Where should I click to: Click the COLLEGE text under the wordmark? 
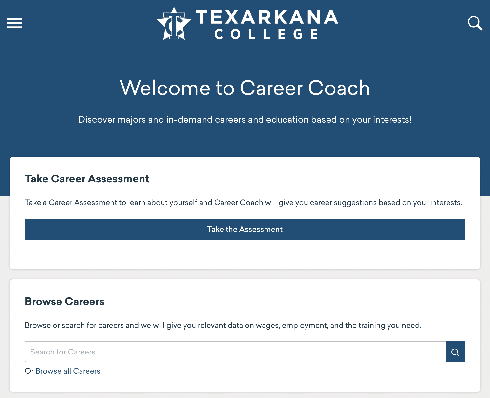266,34
